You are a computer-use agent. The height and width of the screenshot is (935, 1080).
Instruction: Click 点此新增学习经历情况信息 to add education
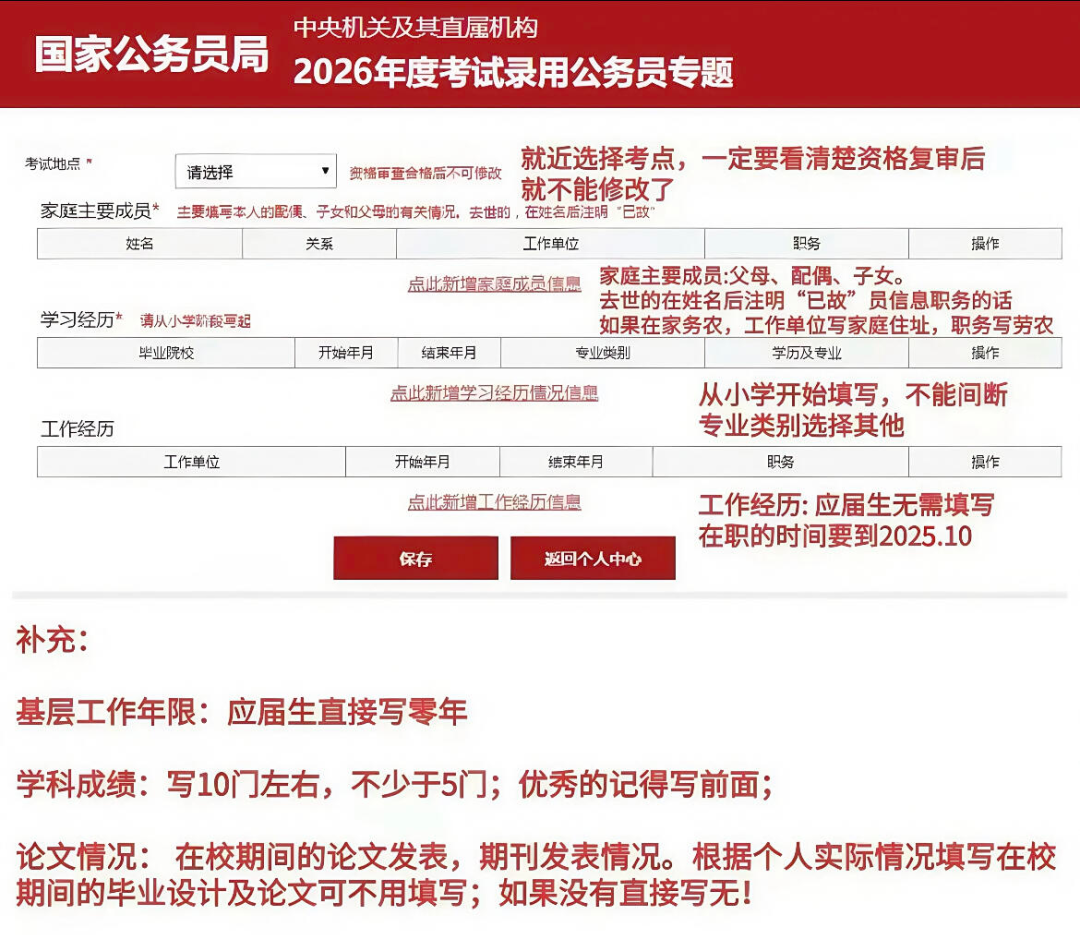pyautogui.click(x=496, y=393)
